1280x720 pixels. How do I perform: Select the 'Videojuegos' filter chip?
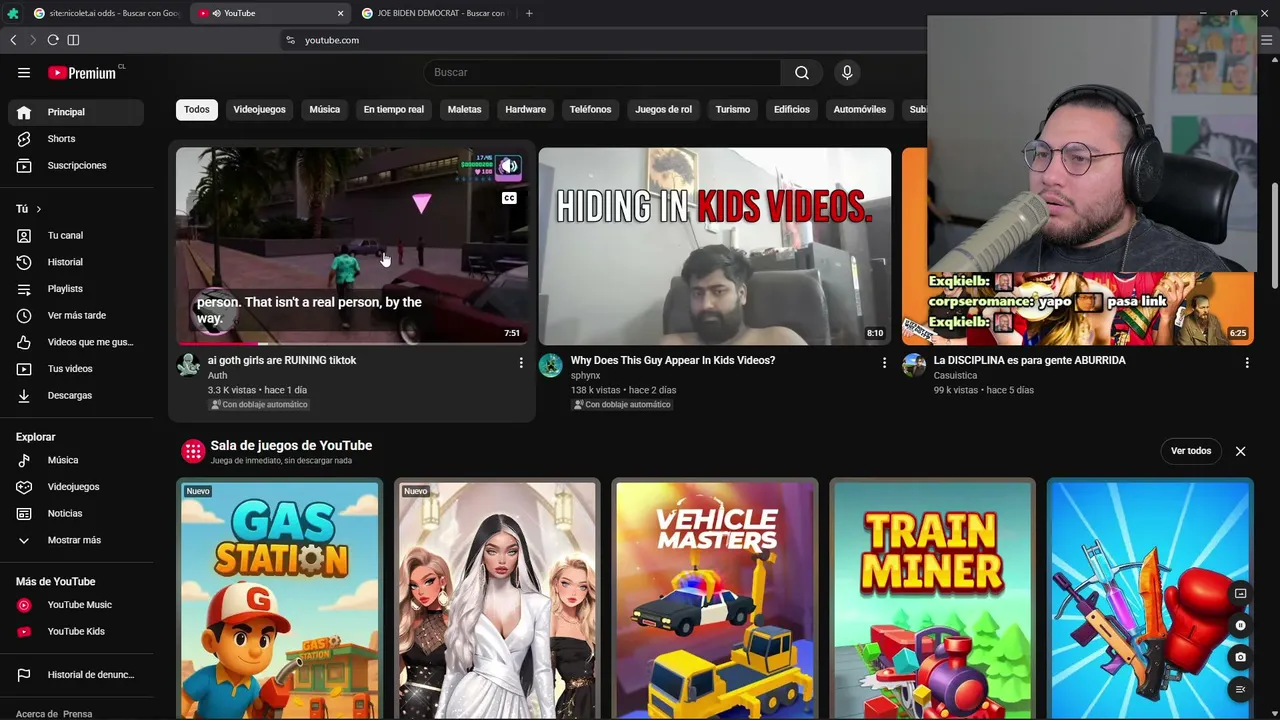[x=259, y=109]
